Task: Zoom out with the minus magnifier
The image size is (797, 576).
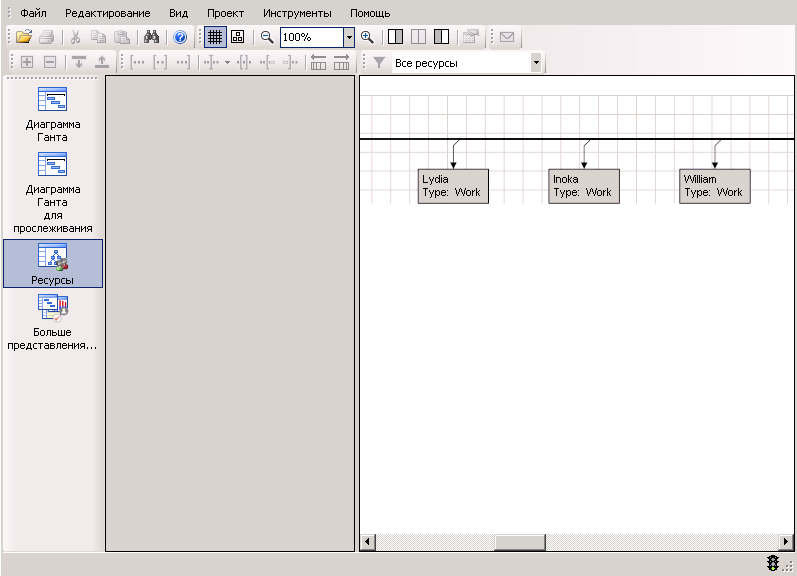Action: tap(267, 37)
